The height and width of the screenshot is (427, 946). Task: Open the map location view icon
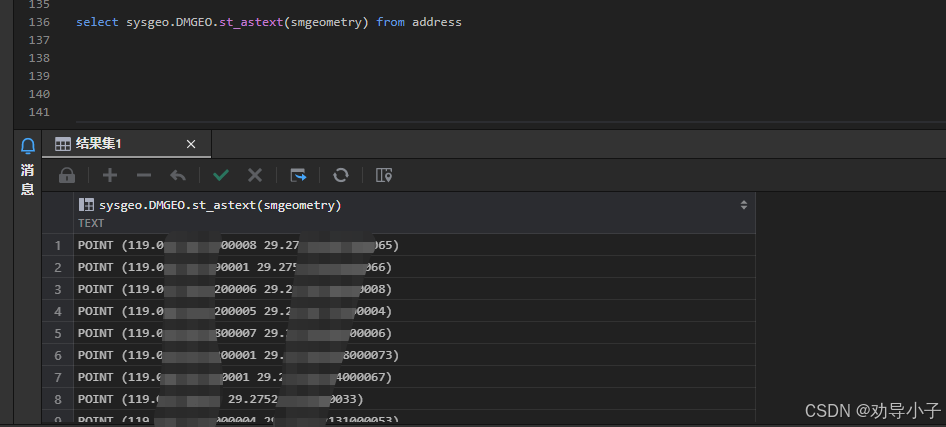[x=384, y=176]
